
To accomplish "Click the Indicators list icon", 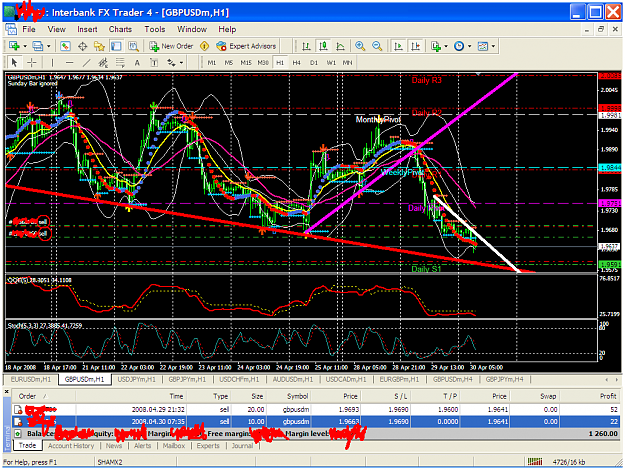I will pos(436,46).
